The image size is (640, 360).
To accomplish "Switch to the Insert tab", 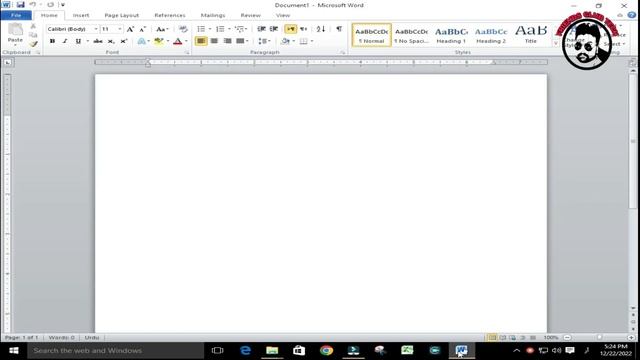I will pos(81,15).
